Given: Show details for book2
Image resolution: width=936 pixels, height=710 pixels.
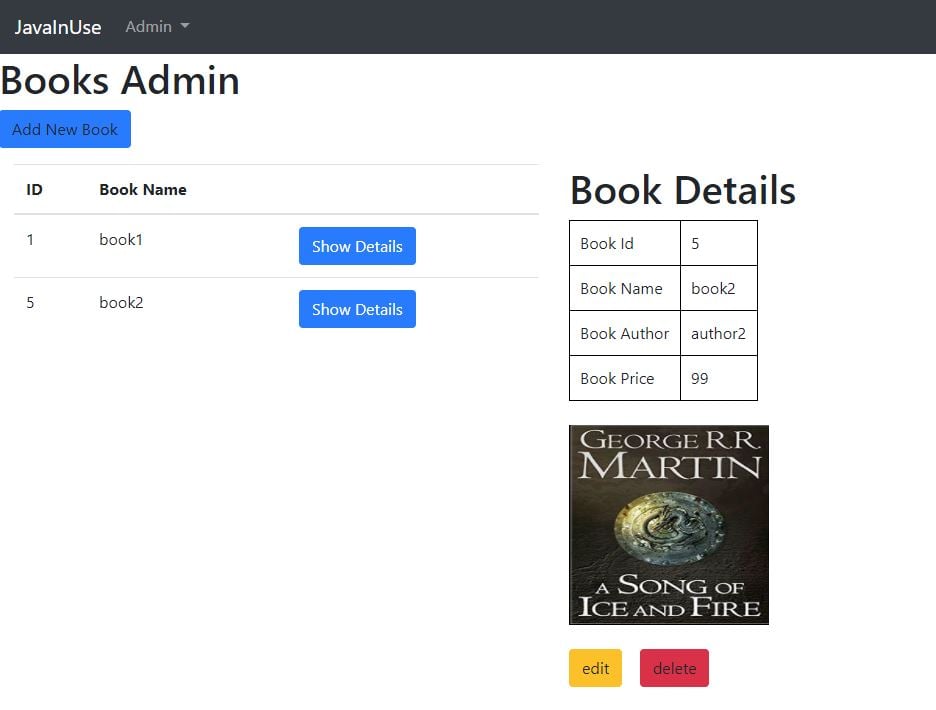Looking at the screenshot, I should click(x=357, y=309).
